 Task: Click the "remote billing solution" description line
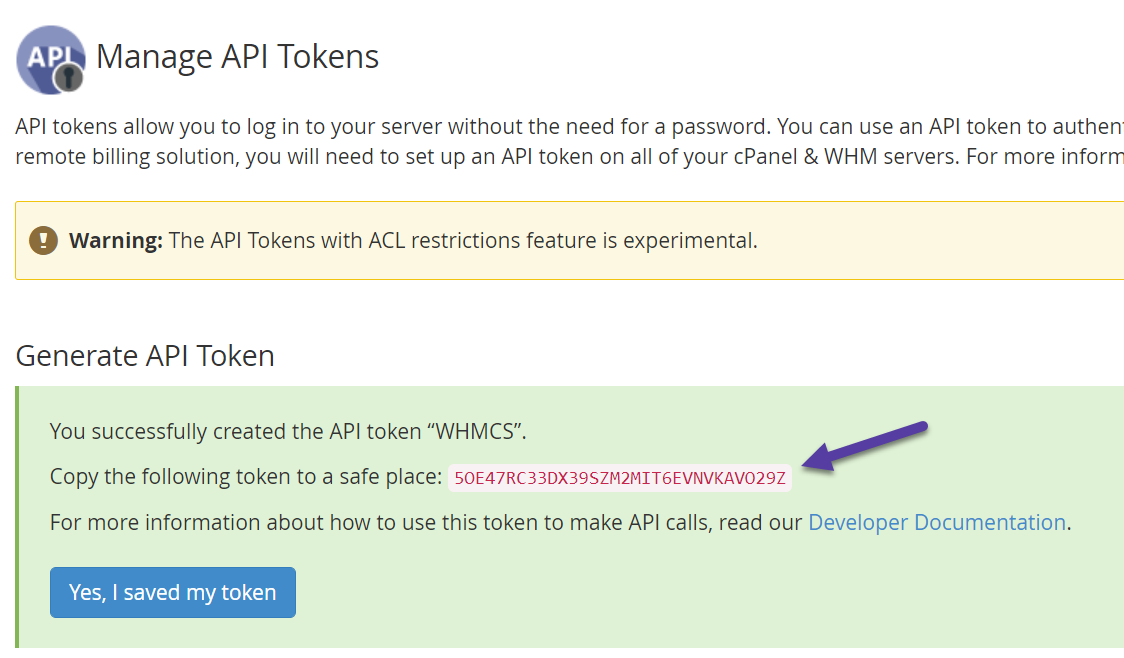(400, 158)
